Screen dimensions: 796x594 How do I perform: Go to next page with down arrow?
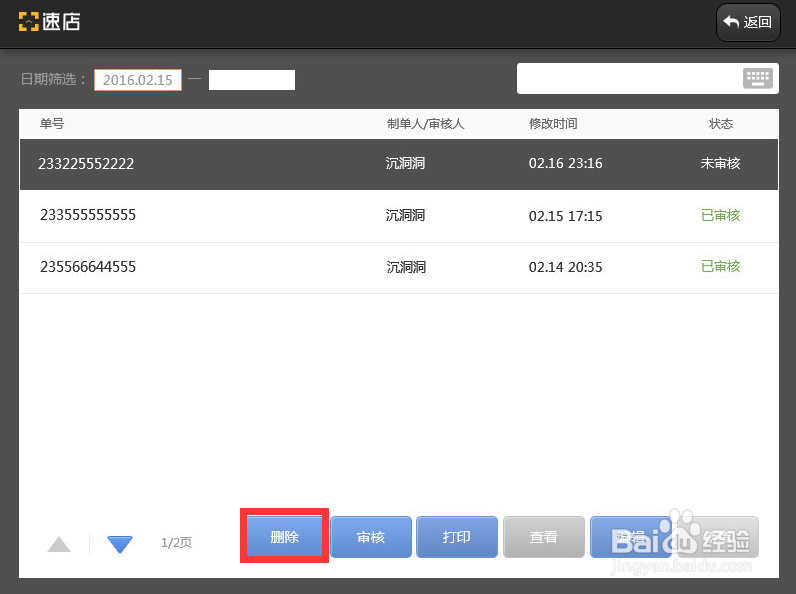click(x=120, y=544)
